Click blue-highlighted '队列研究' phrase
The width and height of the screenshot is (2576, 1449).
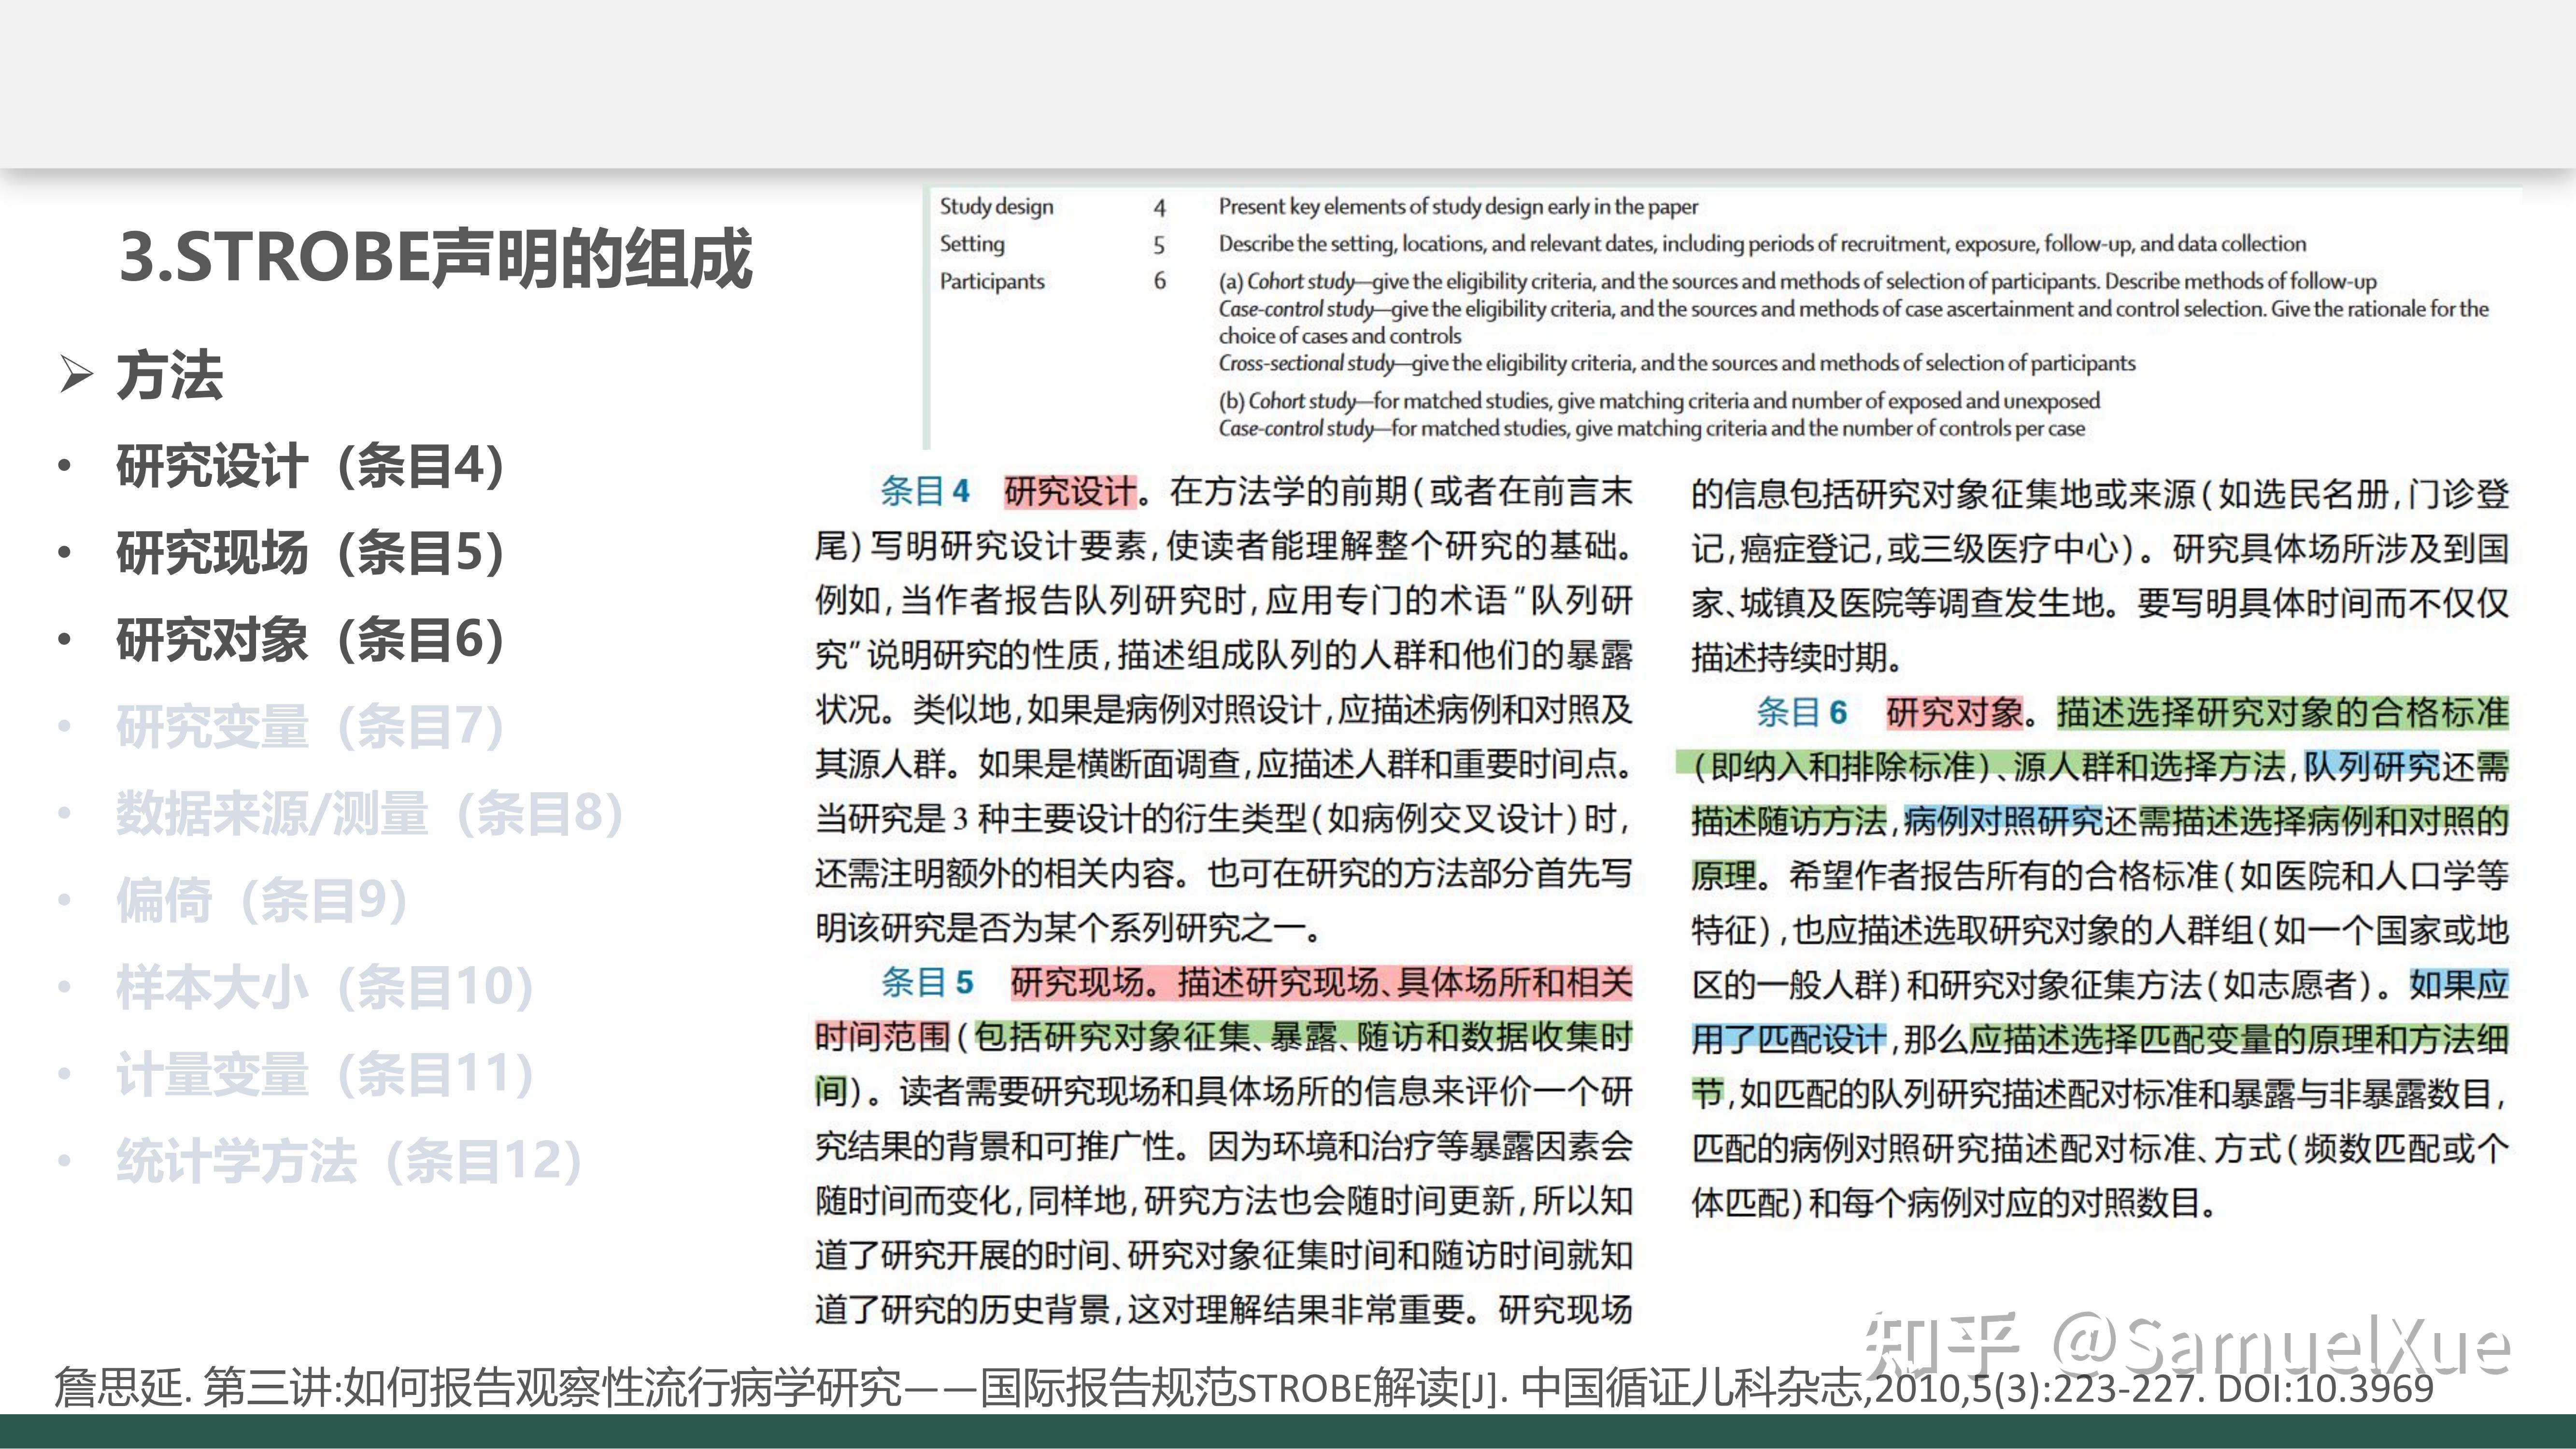(2372, 766)
